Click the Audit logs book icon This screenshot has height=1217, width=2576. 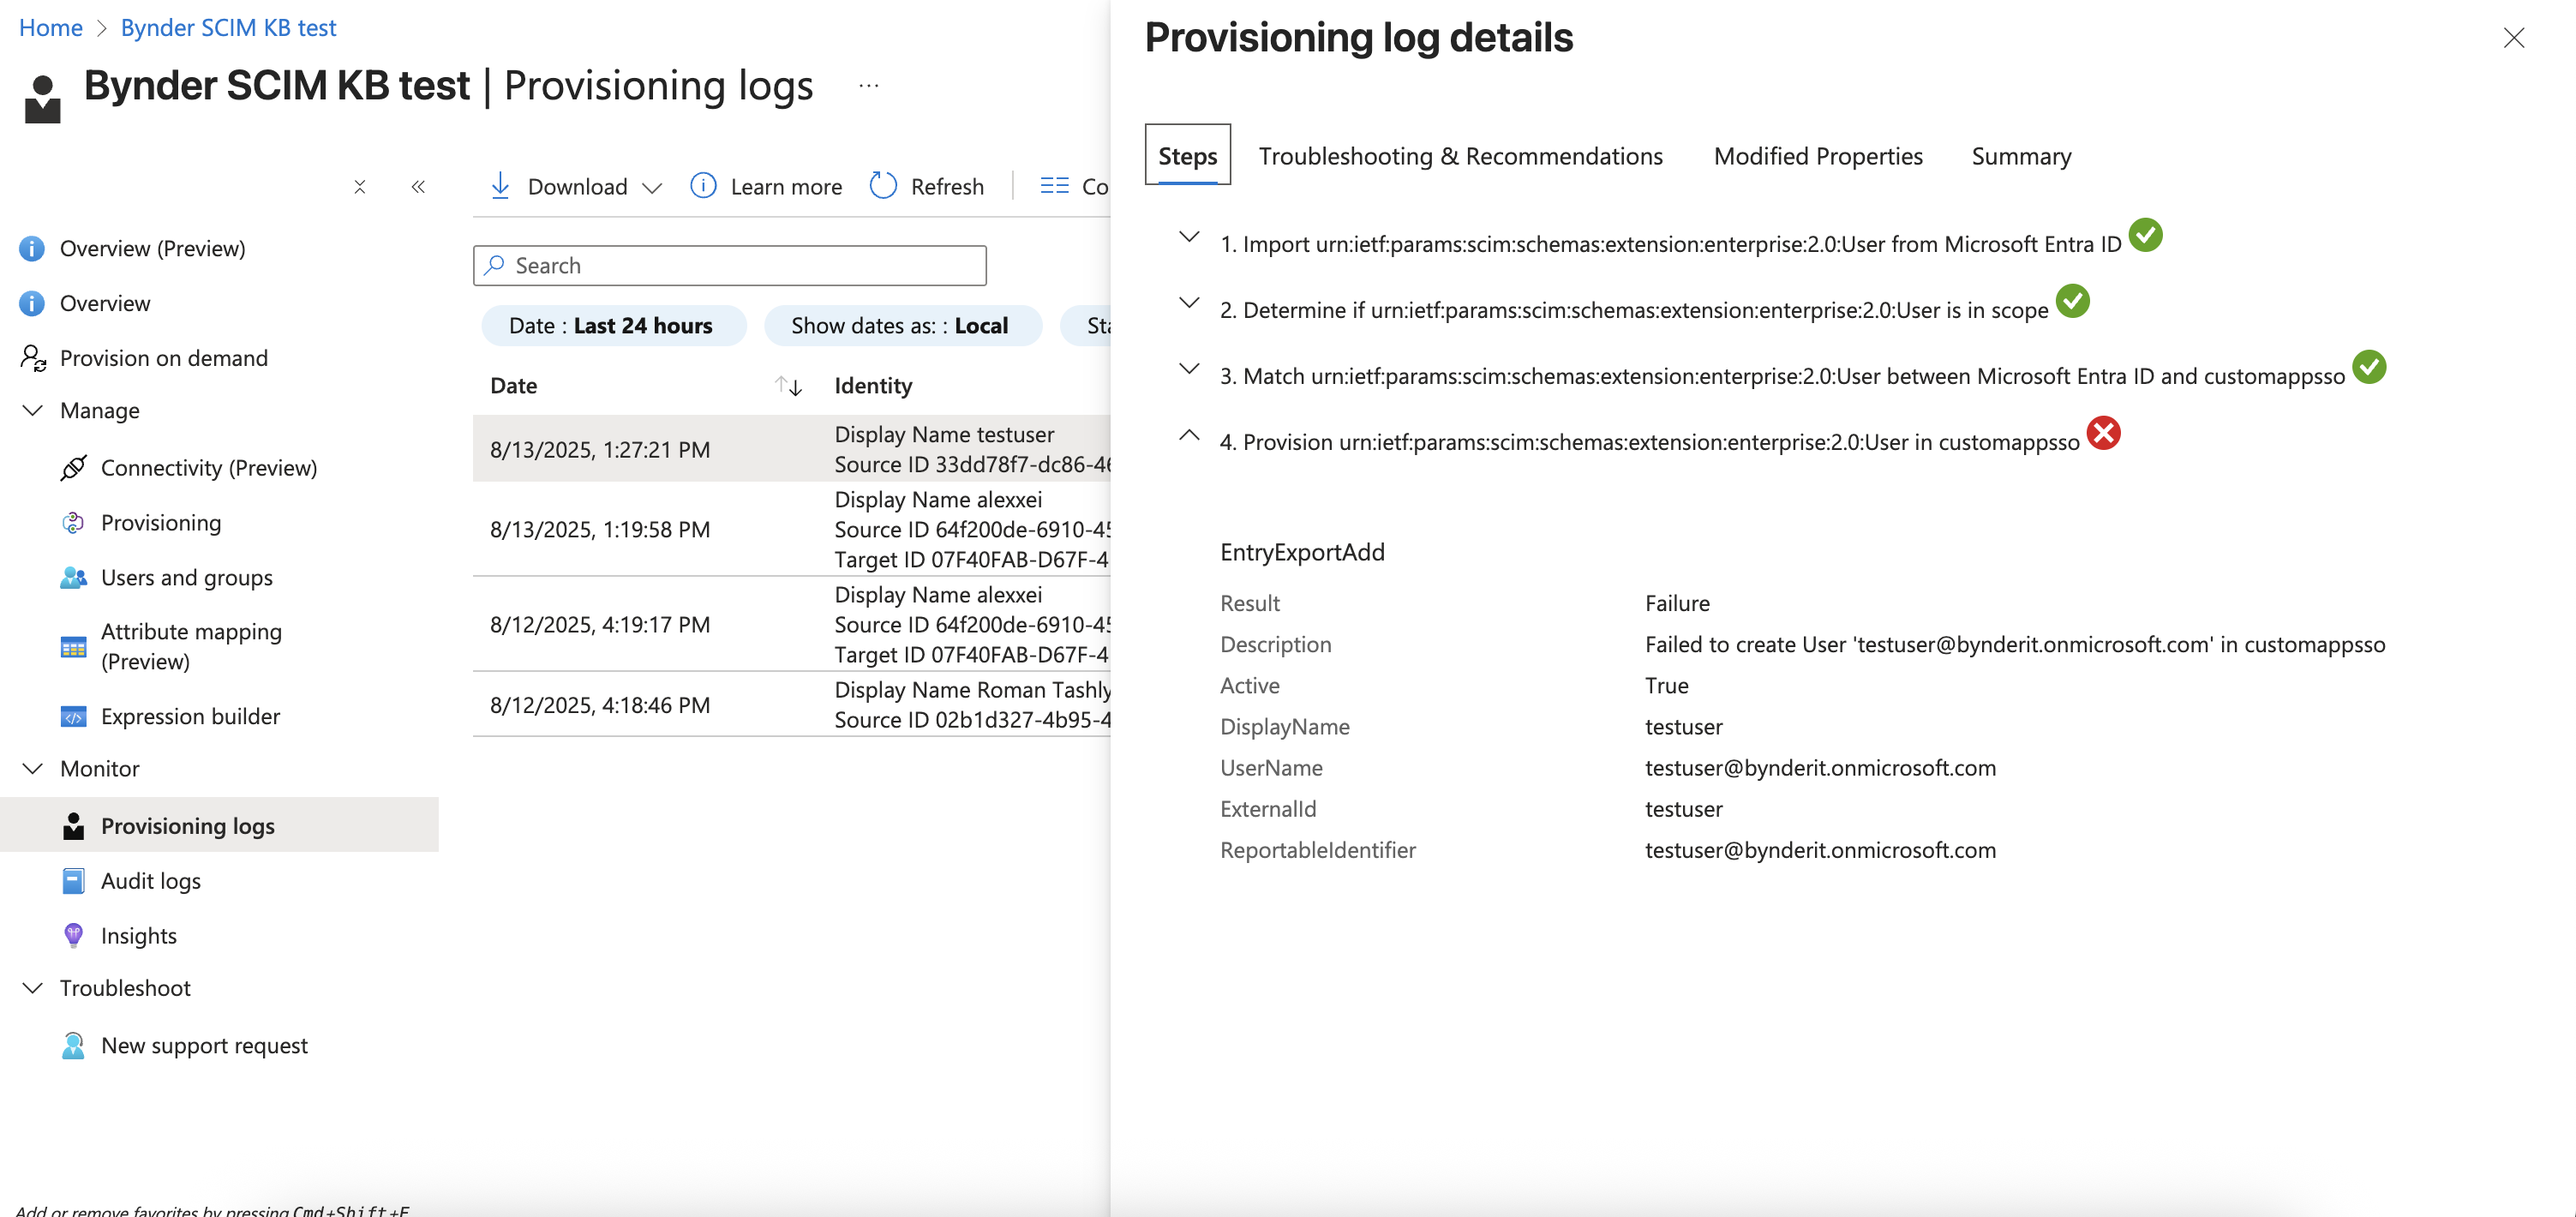73,881
